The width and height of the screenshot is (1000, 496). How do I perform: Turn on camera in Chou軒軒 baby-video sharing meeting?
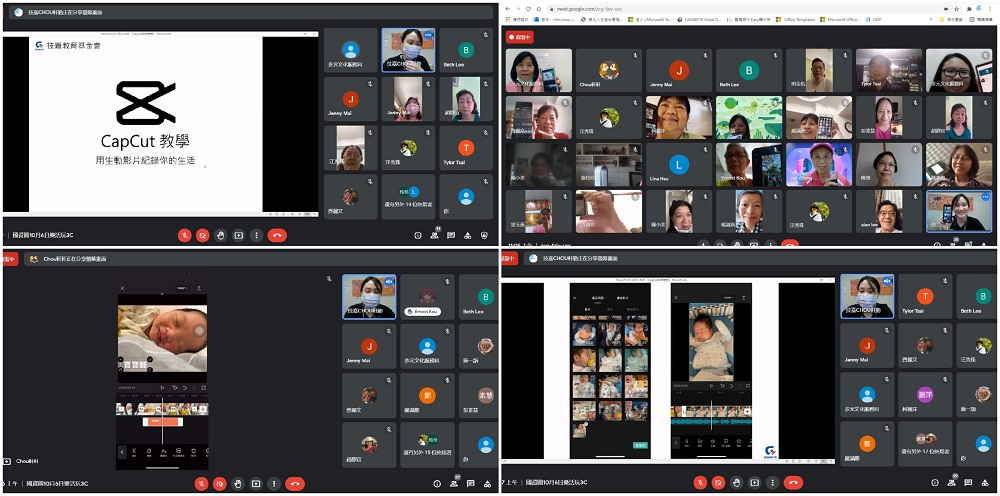(x=220, y=484)
